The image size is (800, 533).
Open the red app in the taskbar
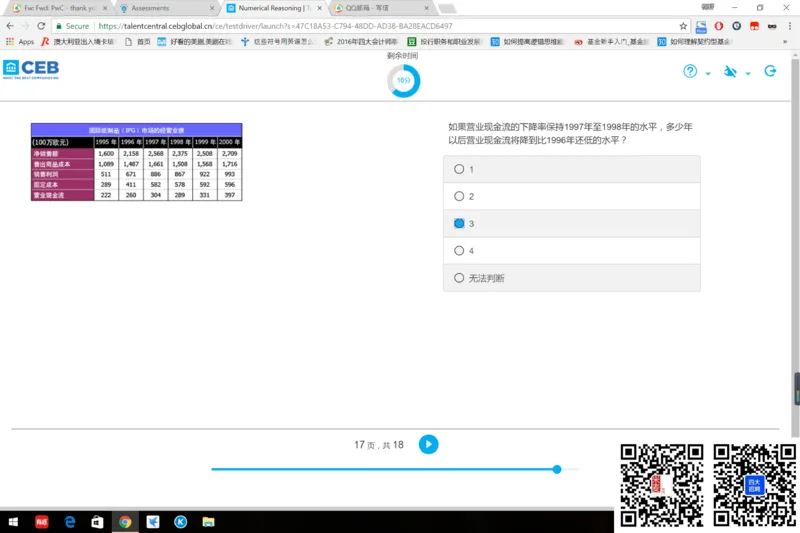pyautogui.click(x=41, y=522)
